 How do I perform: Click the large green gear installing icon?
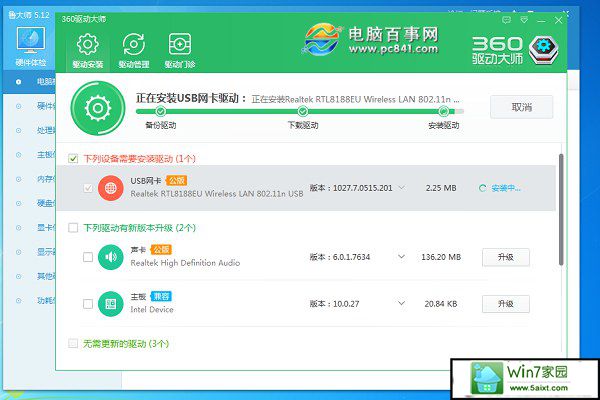[98, 108]
